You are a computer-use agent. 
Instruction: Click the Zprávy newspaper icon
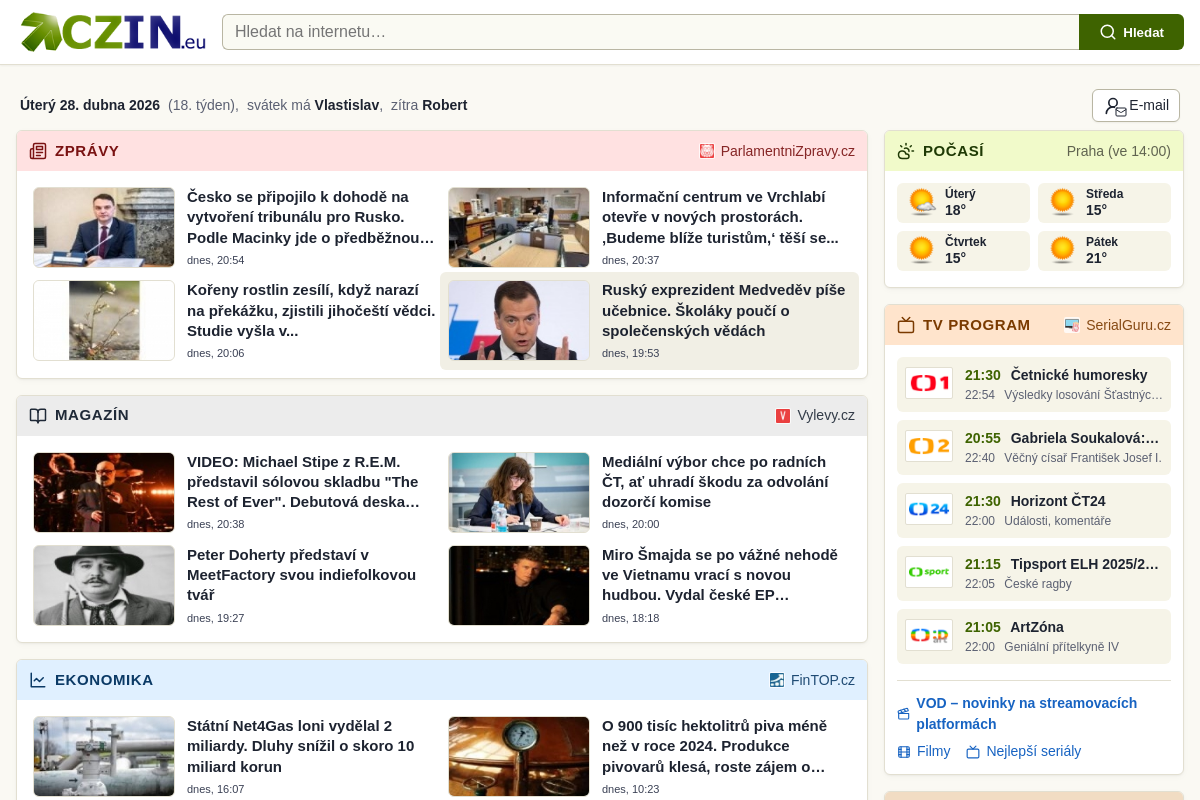pos(38,151)
